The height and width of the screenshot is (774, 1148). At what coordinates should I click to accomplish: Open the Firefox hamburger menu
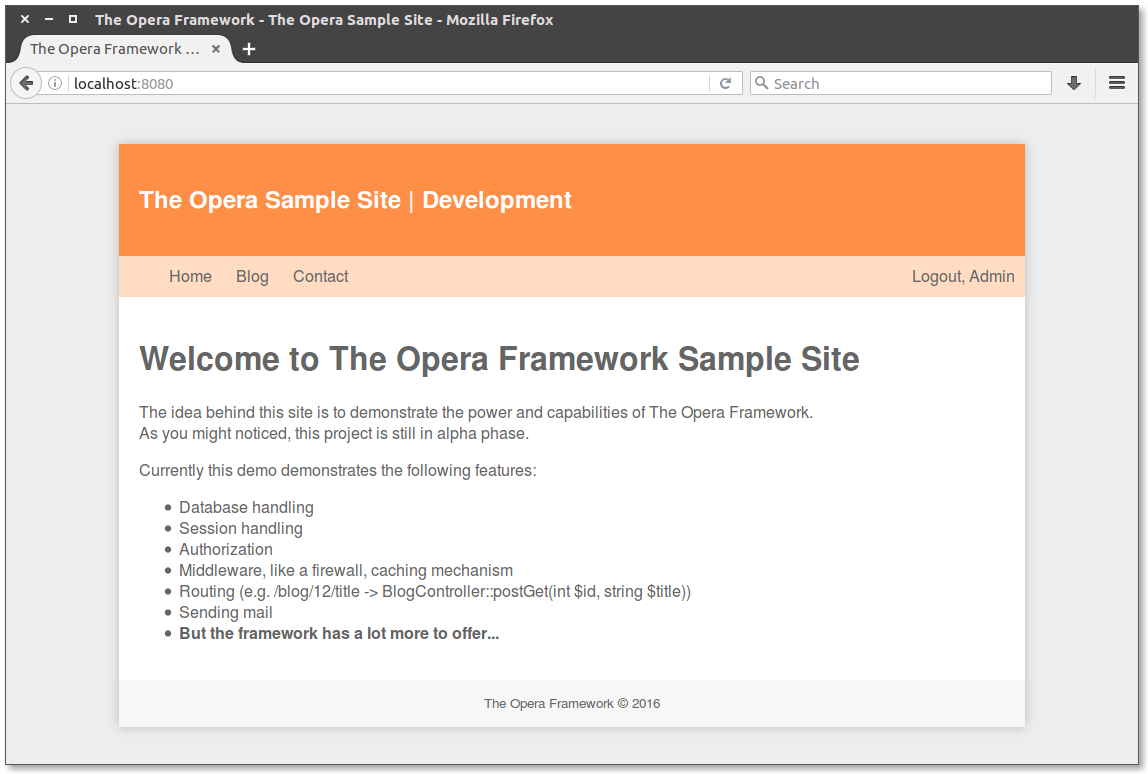pos(1117,83)
